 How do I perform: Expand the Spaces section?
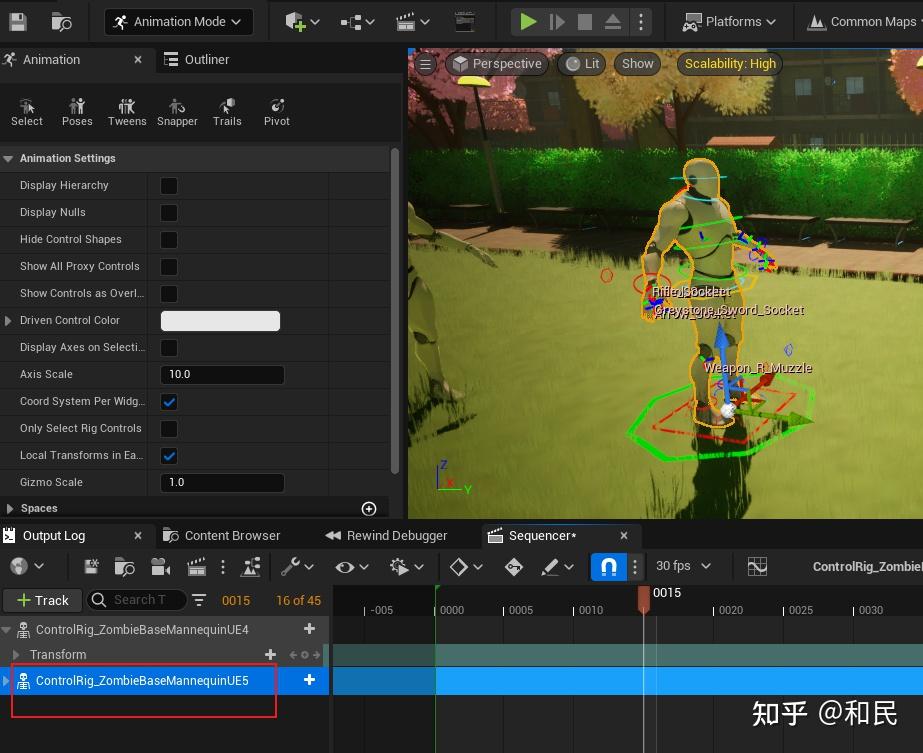point(10,509)
